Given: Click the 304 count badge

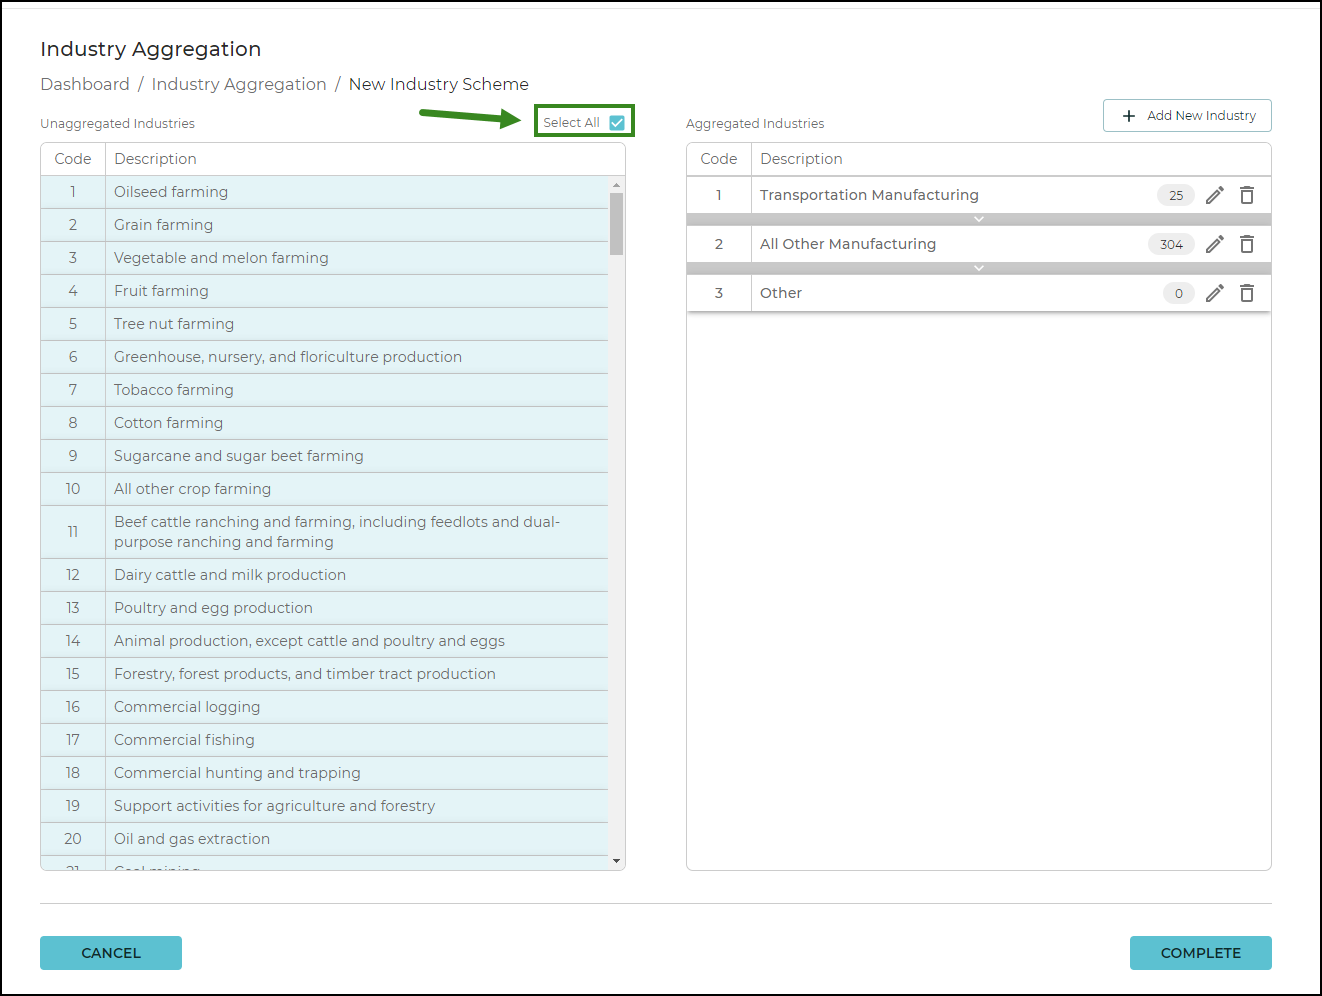Looking at the screenshot, I should point(1171,244).
